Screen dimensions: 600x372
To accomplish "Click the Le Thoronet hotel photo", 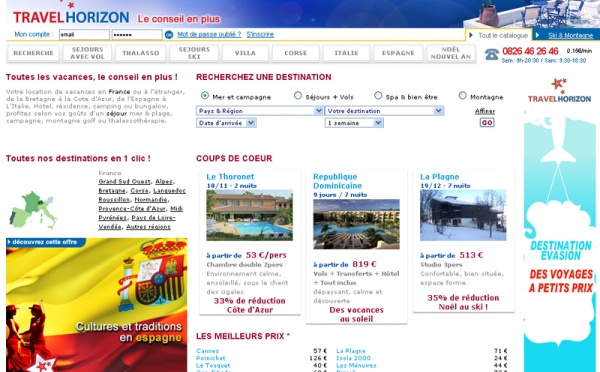I will click(249, 215).
